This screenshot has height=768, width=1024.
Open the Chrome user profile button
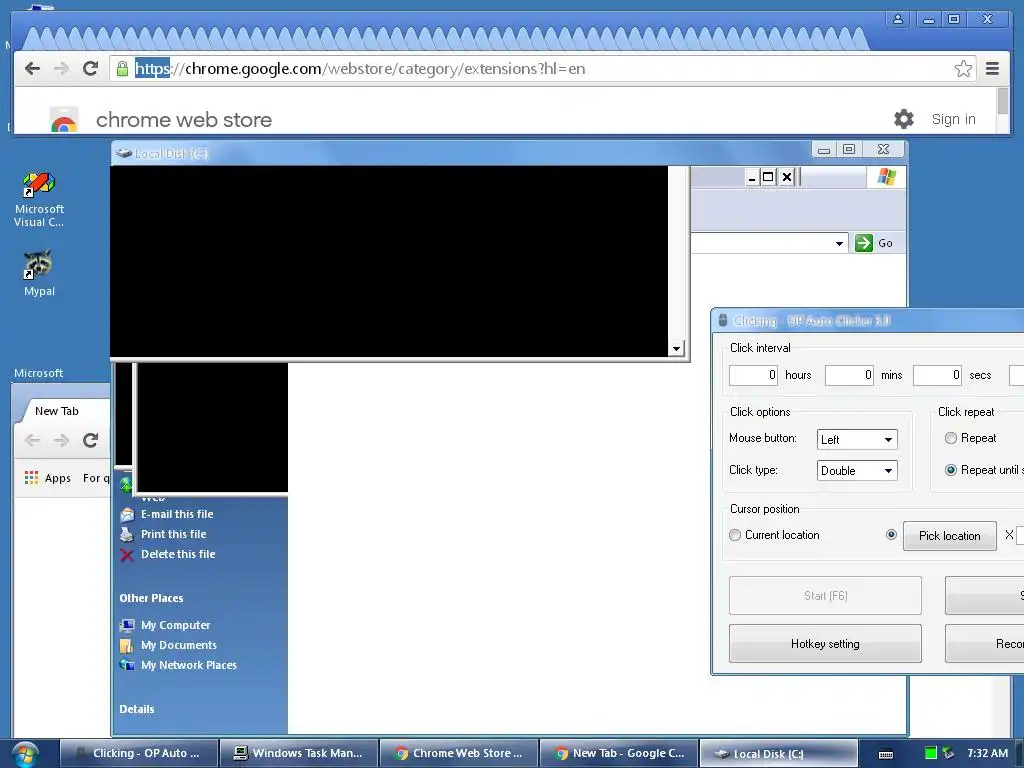click(898, 19)
